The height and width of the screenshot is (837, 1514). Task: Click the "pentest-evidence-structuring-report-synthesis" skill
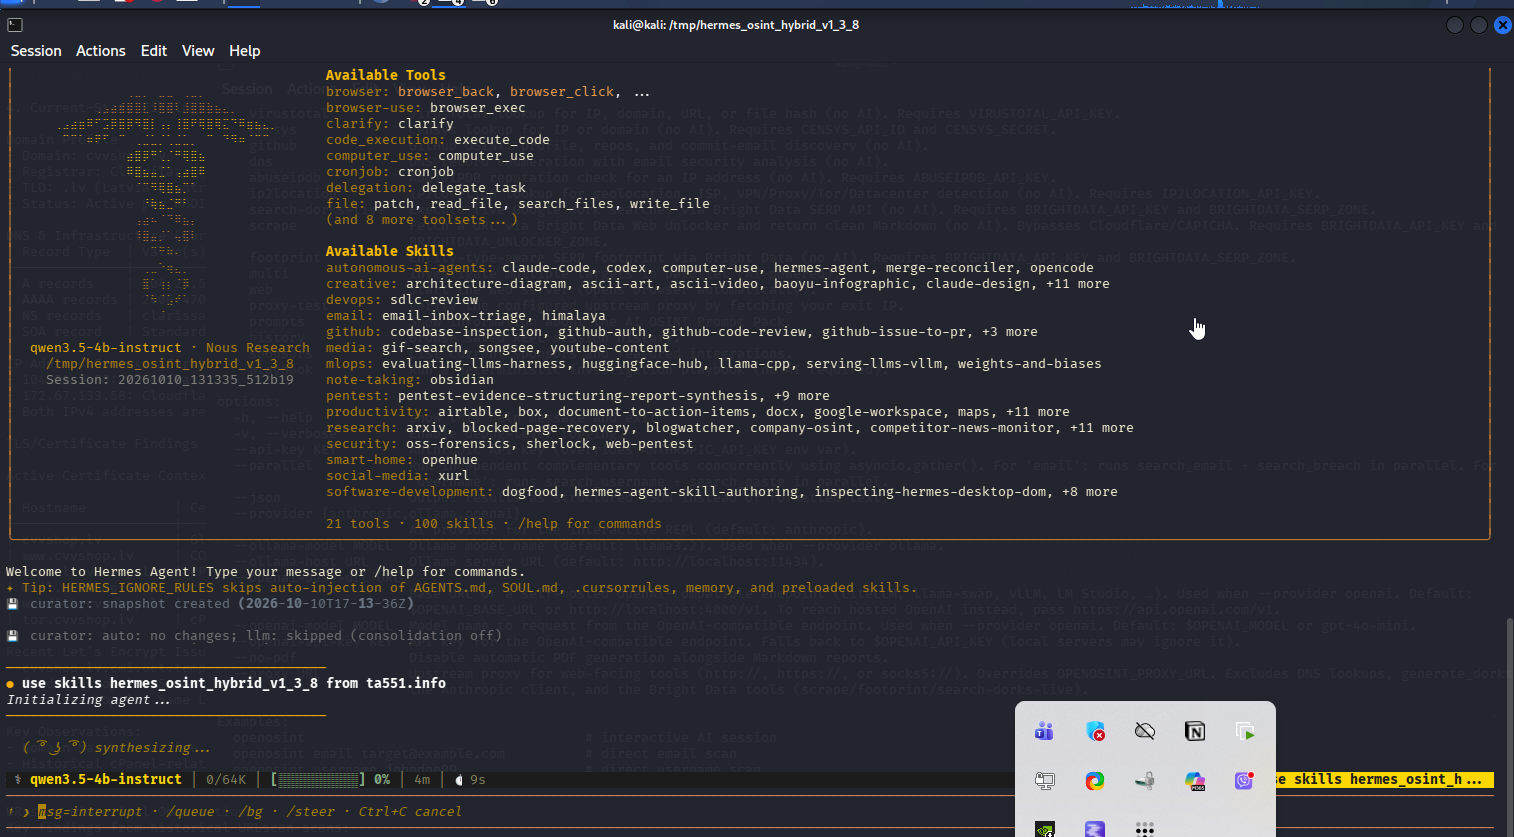578,396
